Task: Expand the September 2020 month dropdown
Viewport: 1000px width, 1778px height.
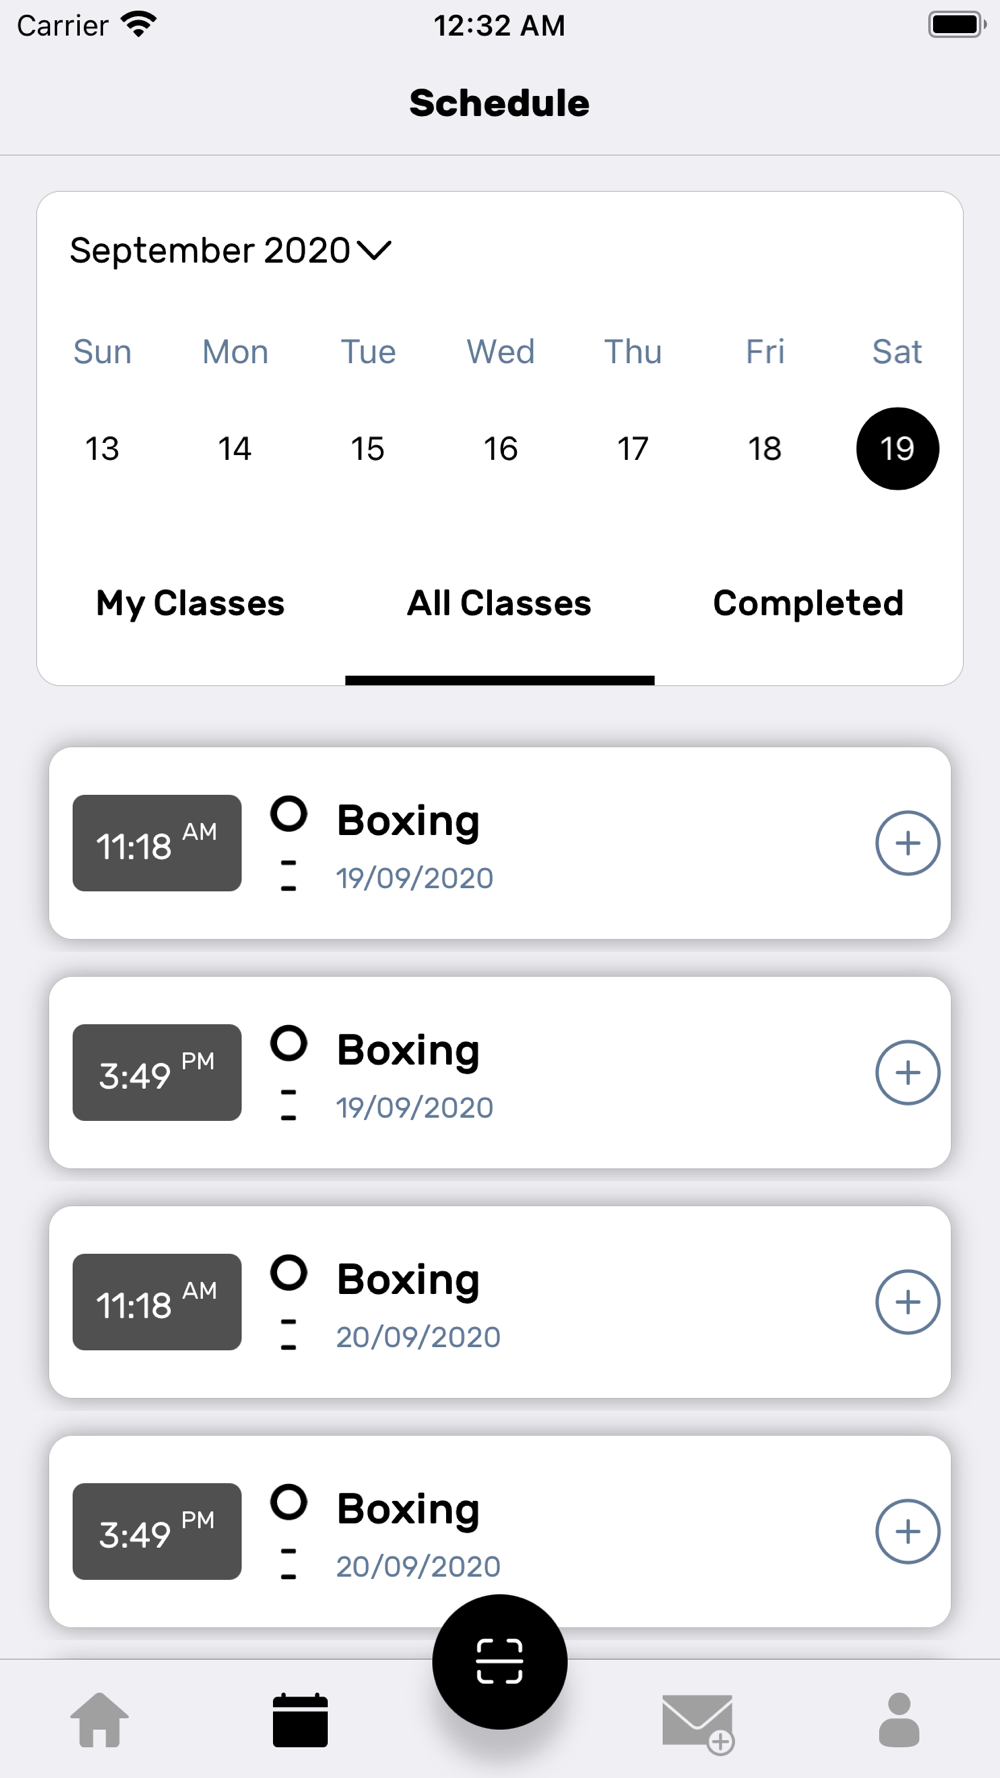Action: tap(231, 250)
